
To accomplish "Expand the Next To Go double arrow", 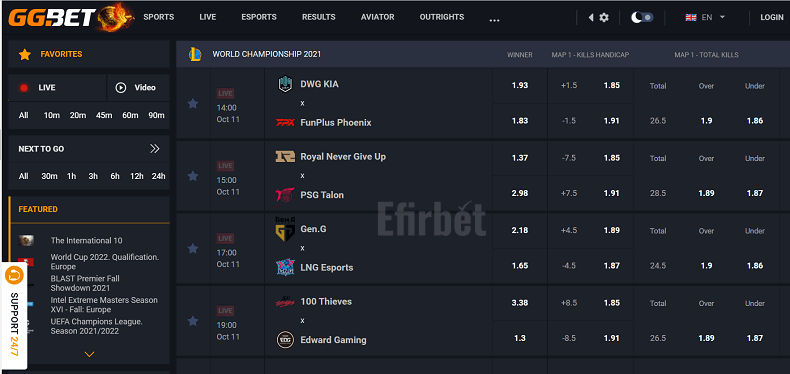I will click(x=155, y=149).
